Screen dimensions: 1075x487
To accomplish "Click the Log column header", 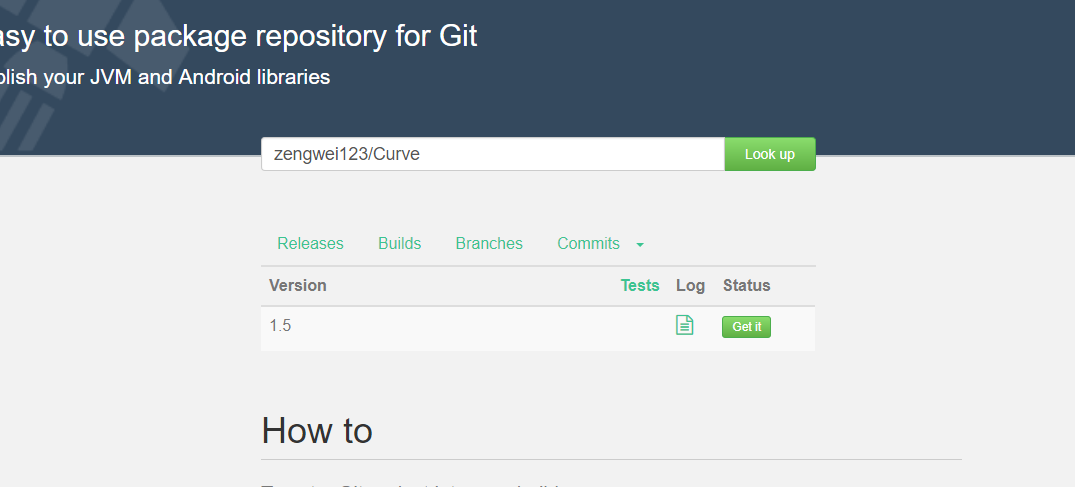I will point(690,286).
